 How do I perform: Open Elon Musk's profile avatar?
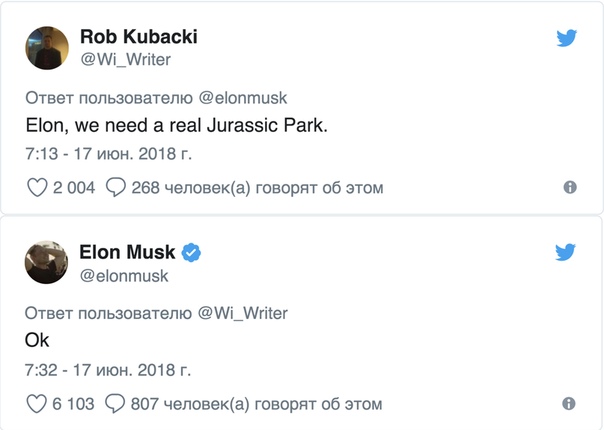click(x=46, y=262)
